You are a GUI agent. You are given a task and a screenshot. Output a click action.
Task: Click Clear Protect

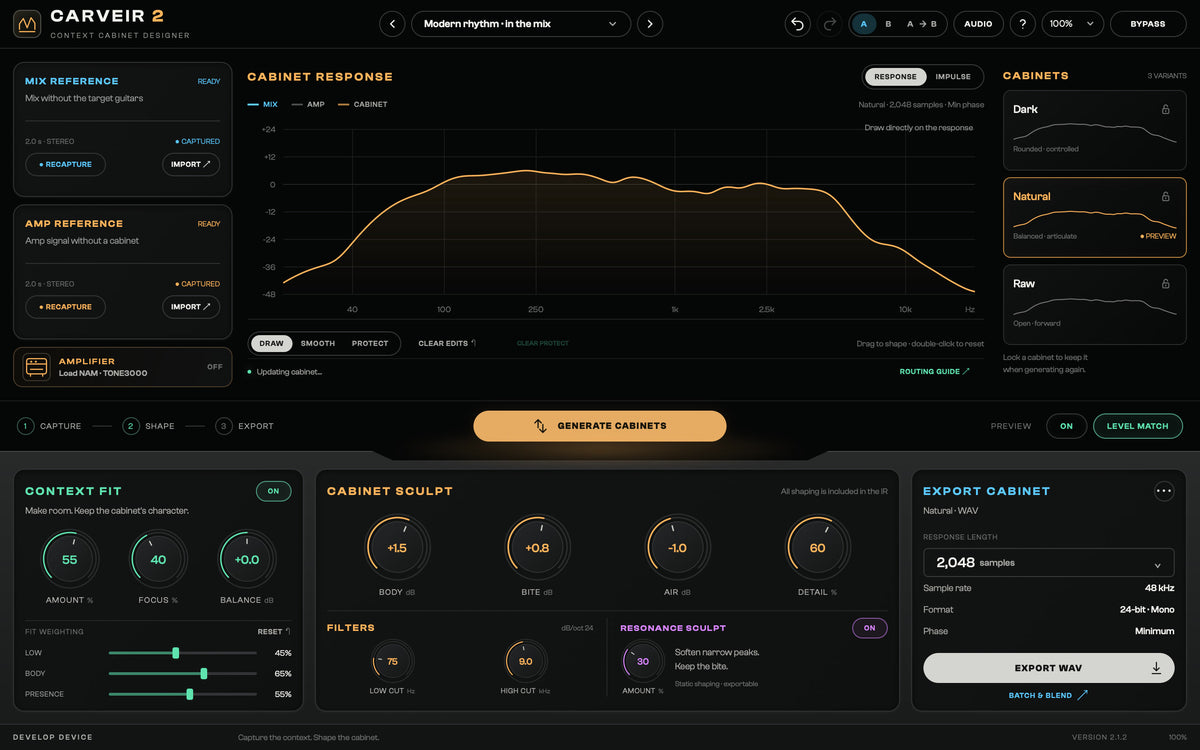click(x=542, y=343)
